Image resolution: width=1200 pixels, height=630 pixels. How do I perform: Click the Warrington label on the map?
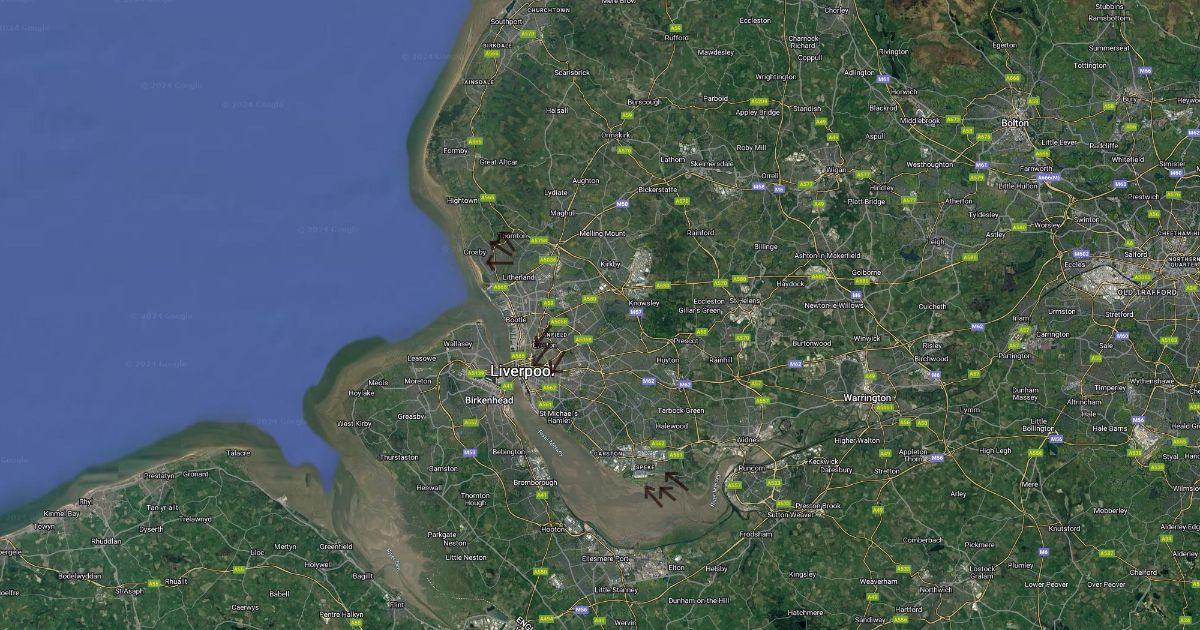[867, 397]
